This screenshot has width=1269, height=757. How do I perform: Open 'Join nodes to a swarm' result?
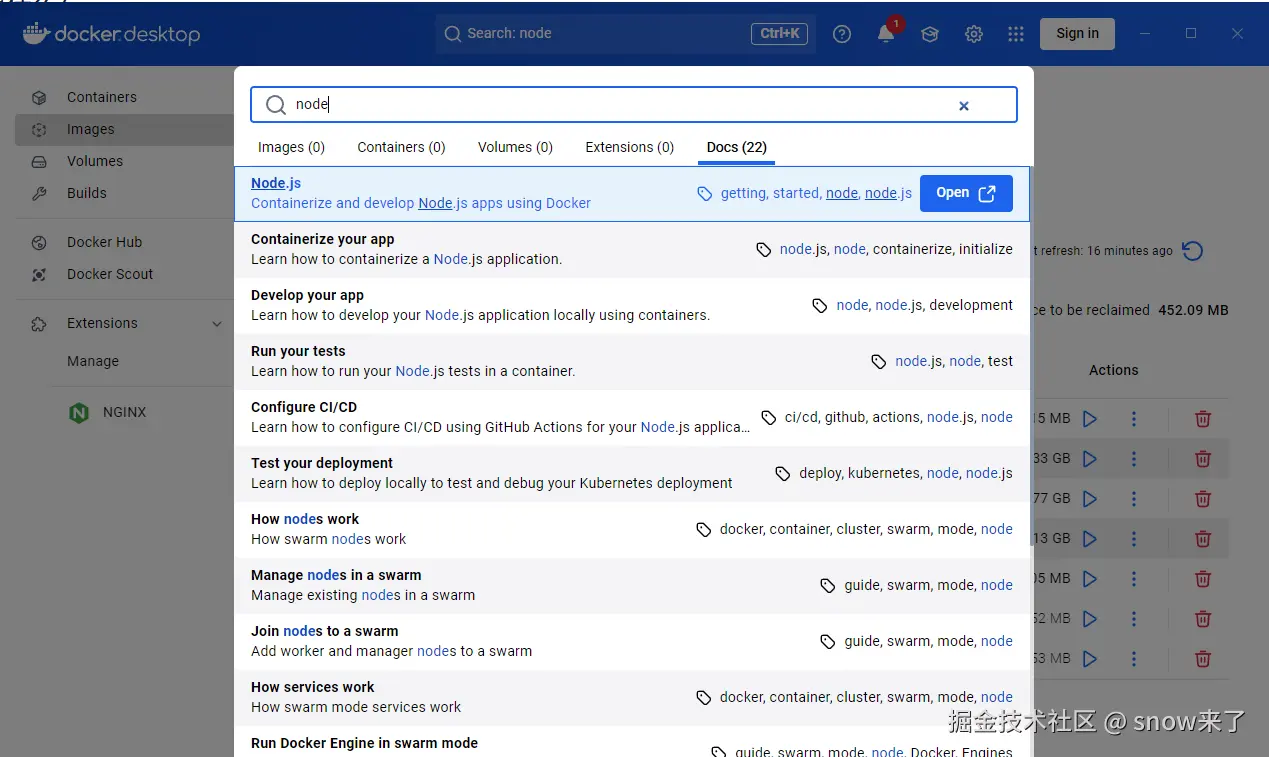click(632, 641)
